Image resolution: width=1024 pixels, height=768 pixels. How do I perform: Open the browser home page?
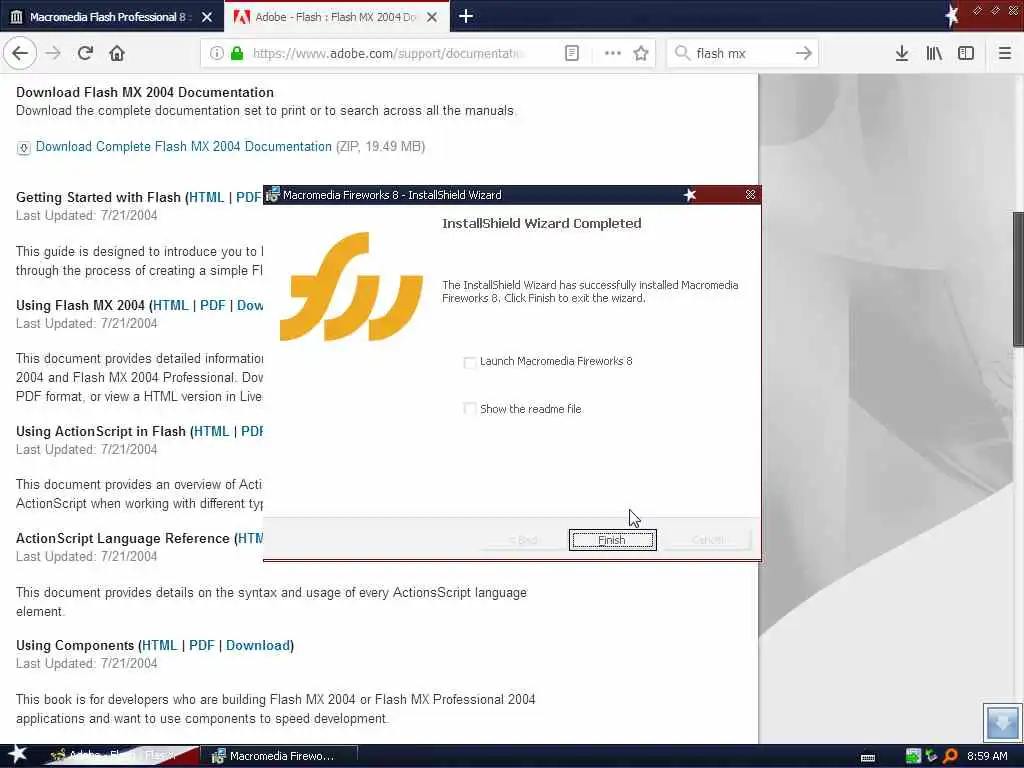click(x=117, y=53)
